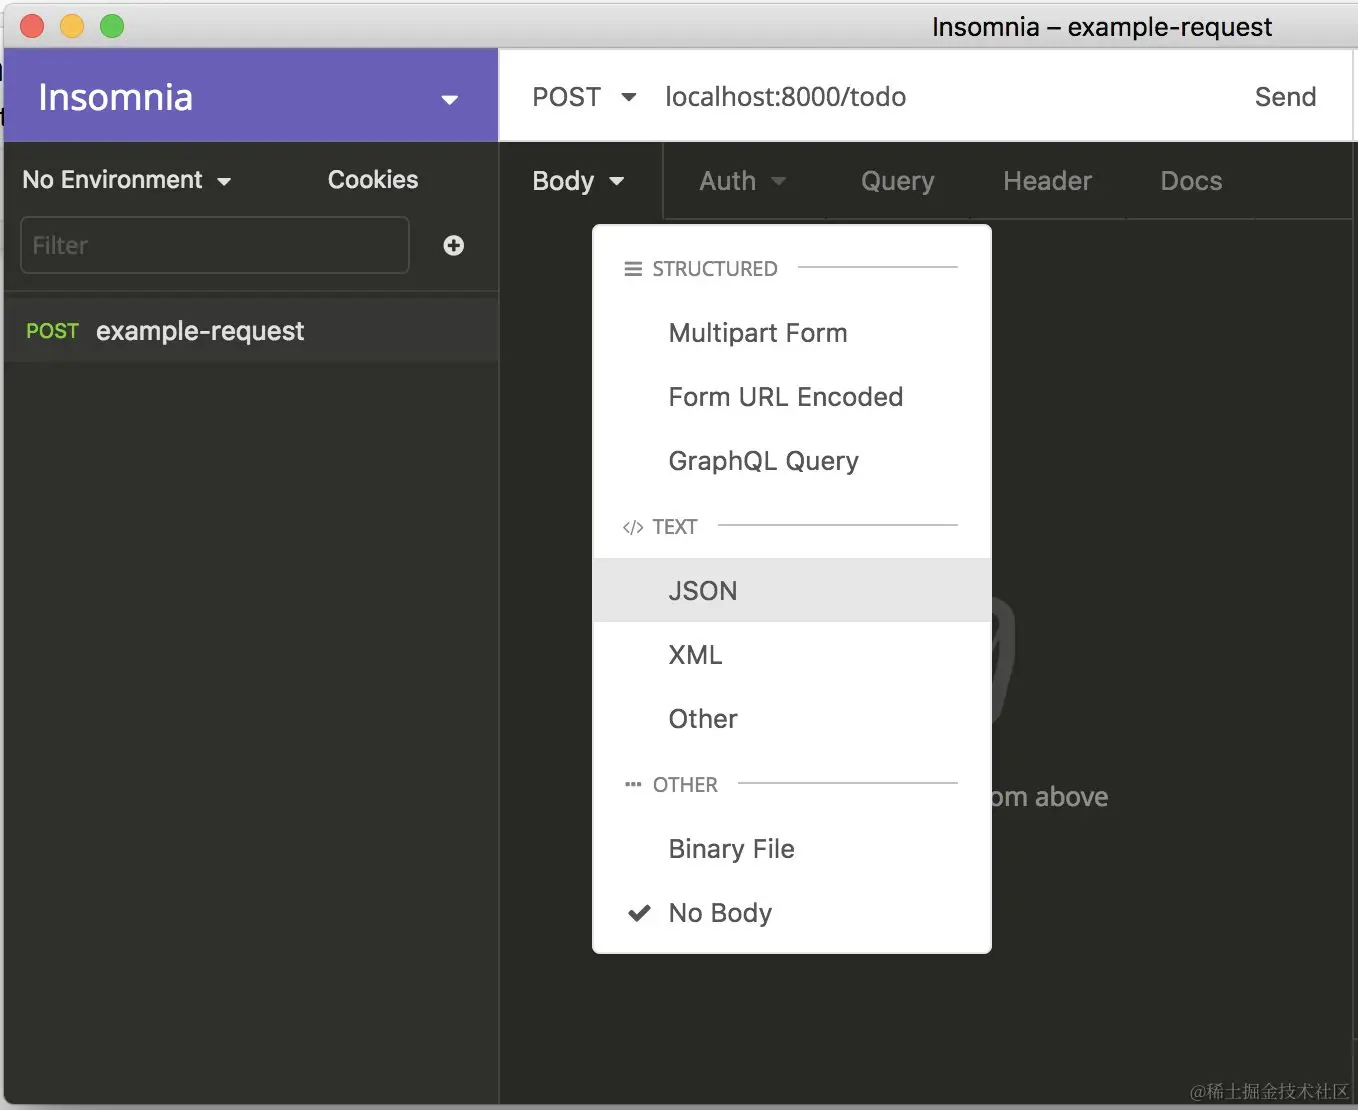
Task: Select the checked No Body option
Action: click(x=720, y=913)
